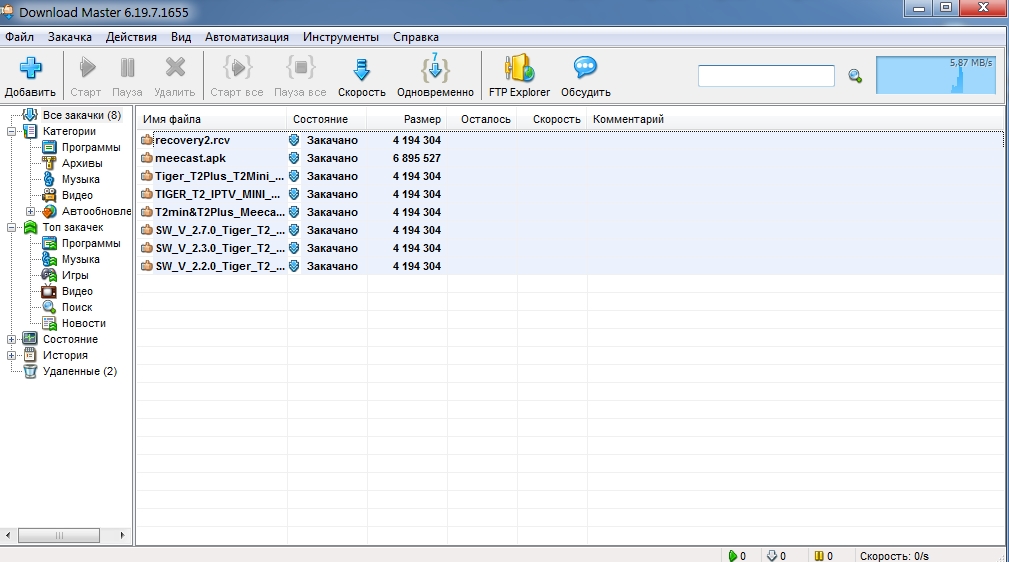The image size is (1009, 562).
Task: Sort by Комментарий column
Action: 628,119
